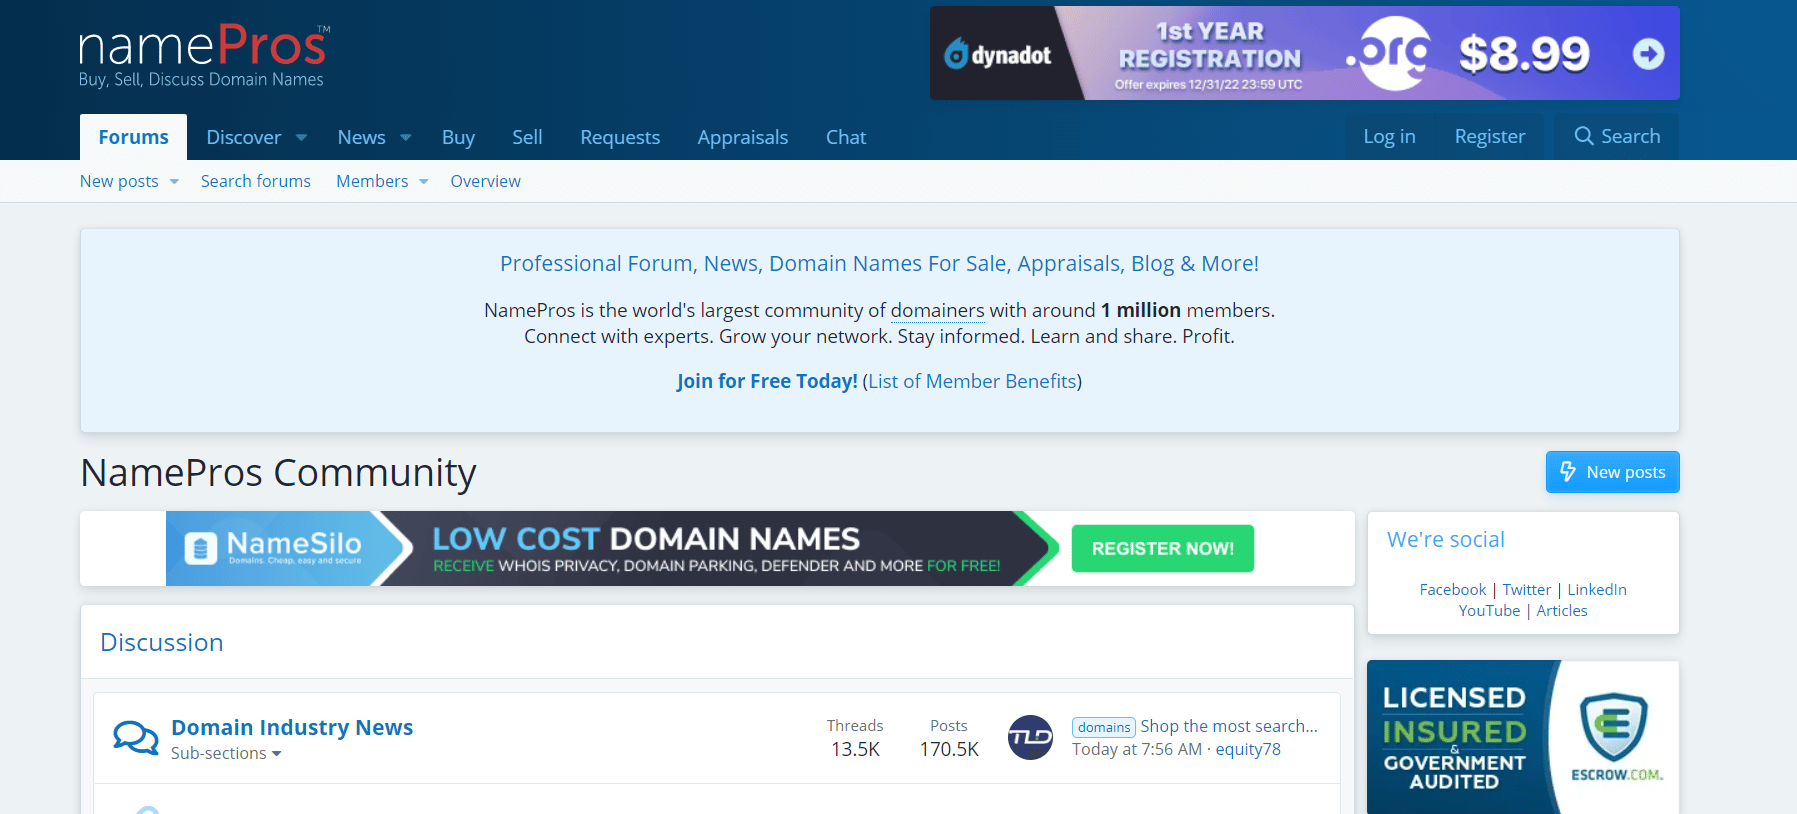Expand the Members dropdown arrow

click(x=424, y=182)
